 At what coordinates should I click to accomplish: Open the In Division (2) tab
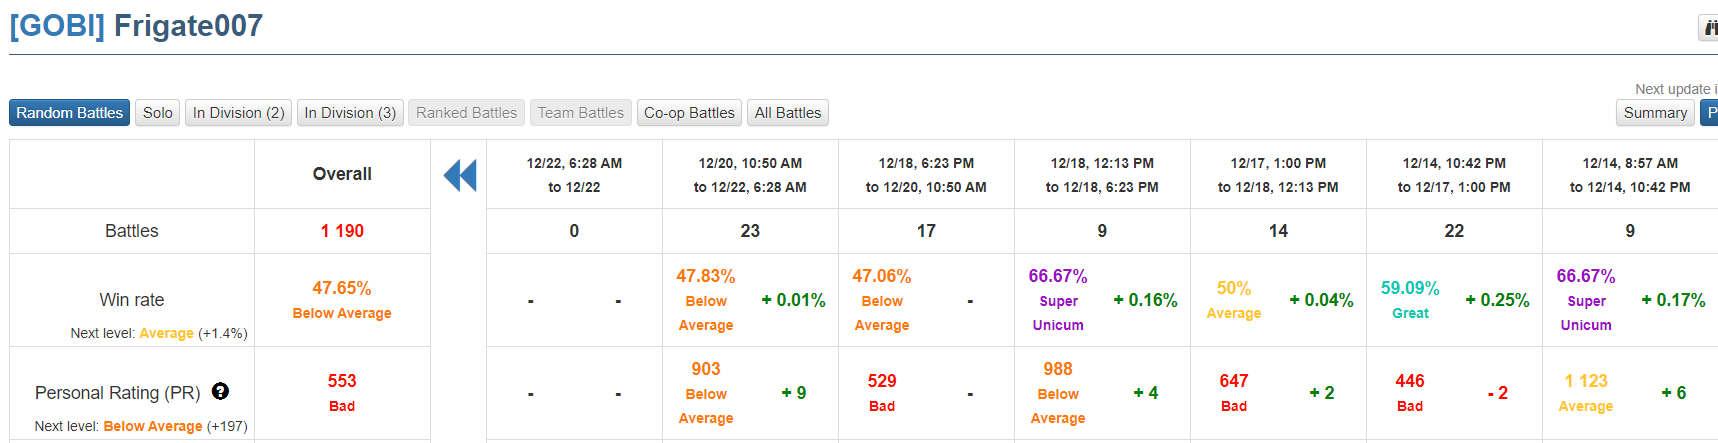pyautogui.click(x=238, y=113)
